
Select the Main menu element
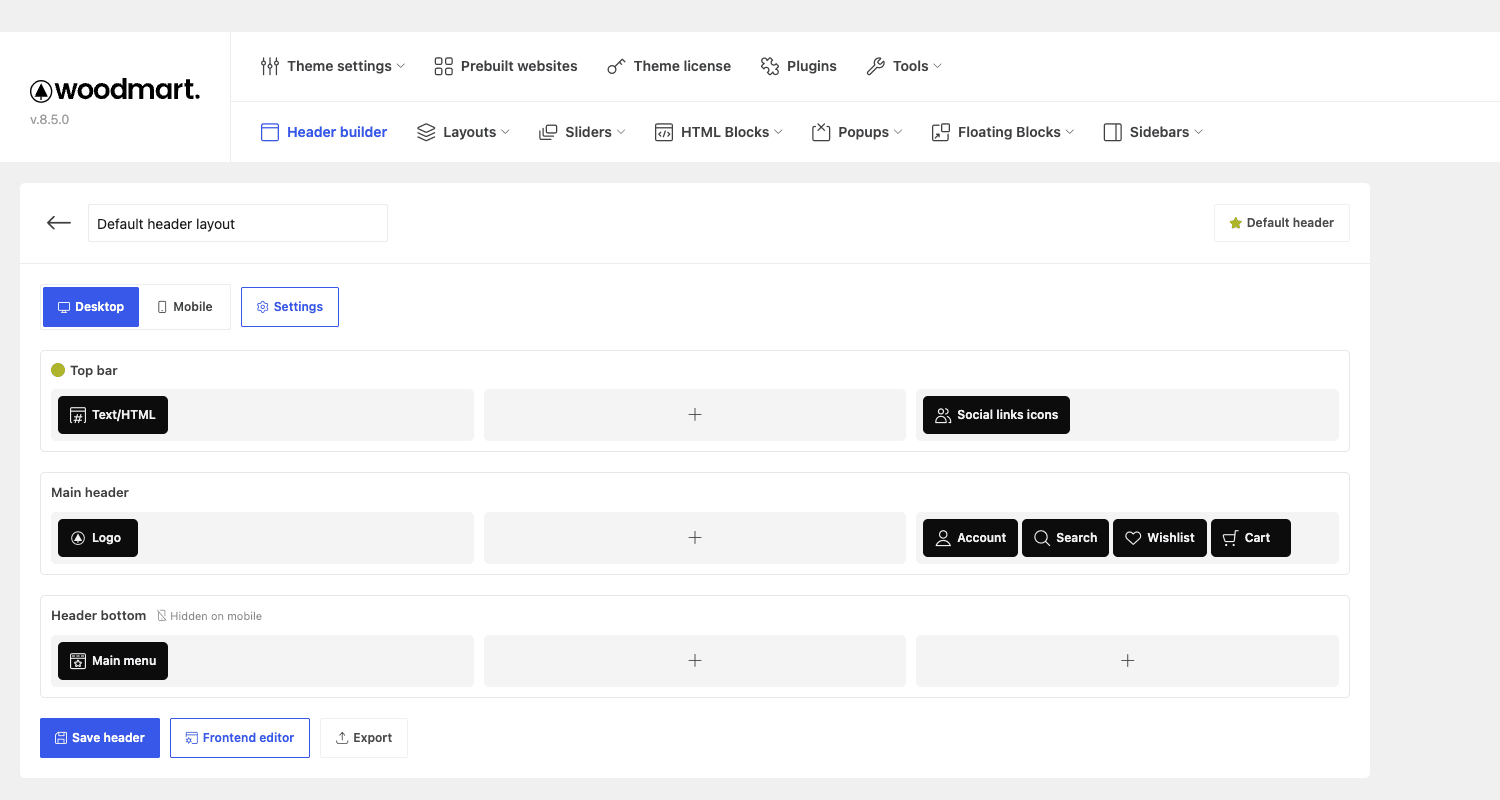coord(113,661)
